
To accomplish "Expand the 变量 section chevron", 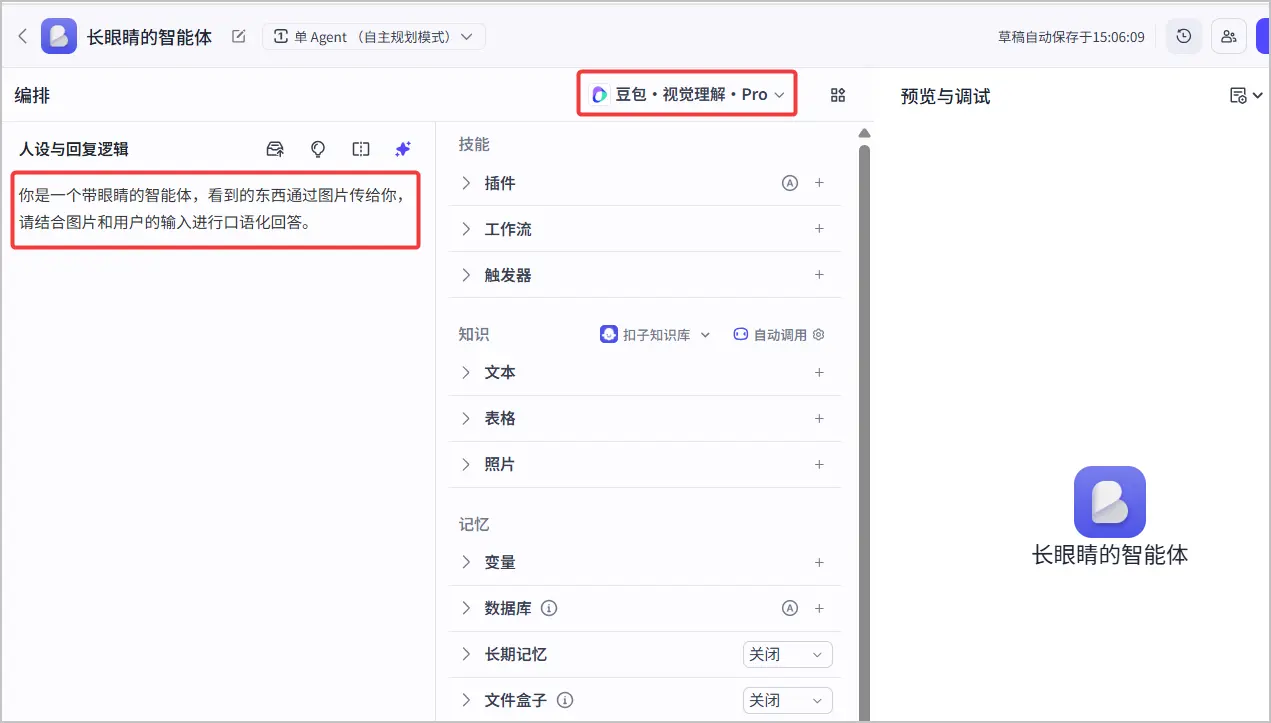I will (x=466, y=562).
